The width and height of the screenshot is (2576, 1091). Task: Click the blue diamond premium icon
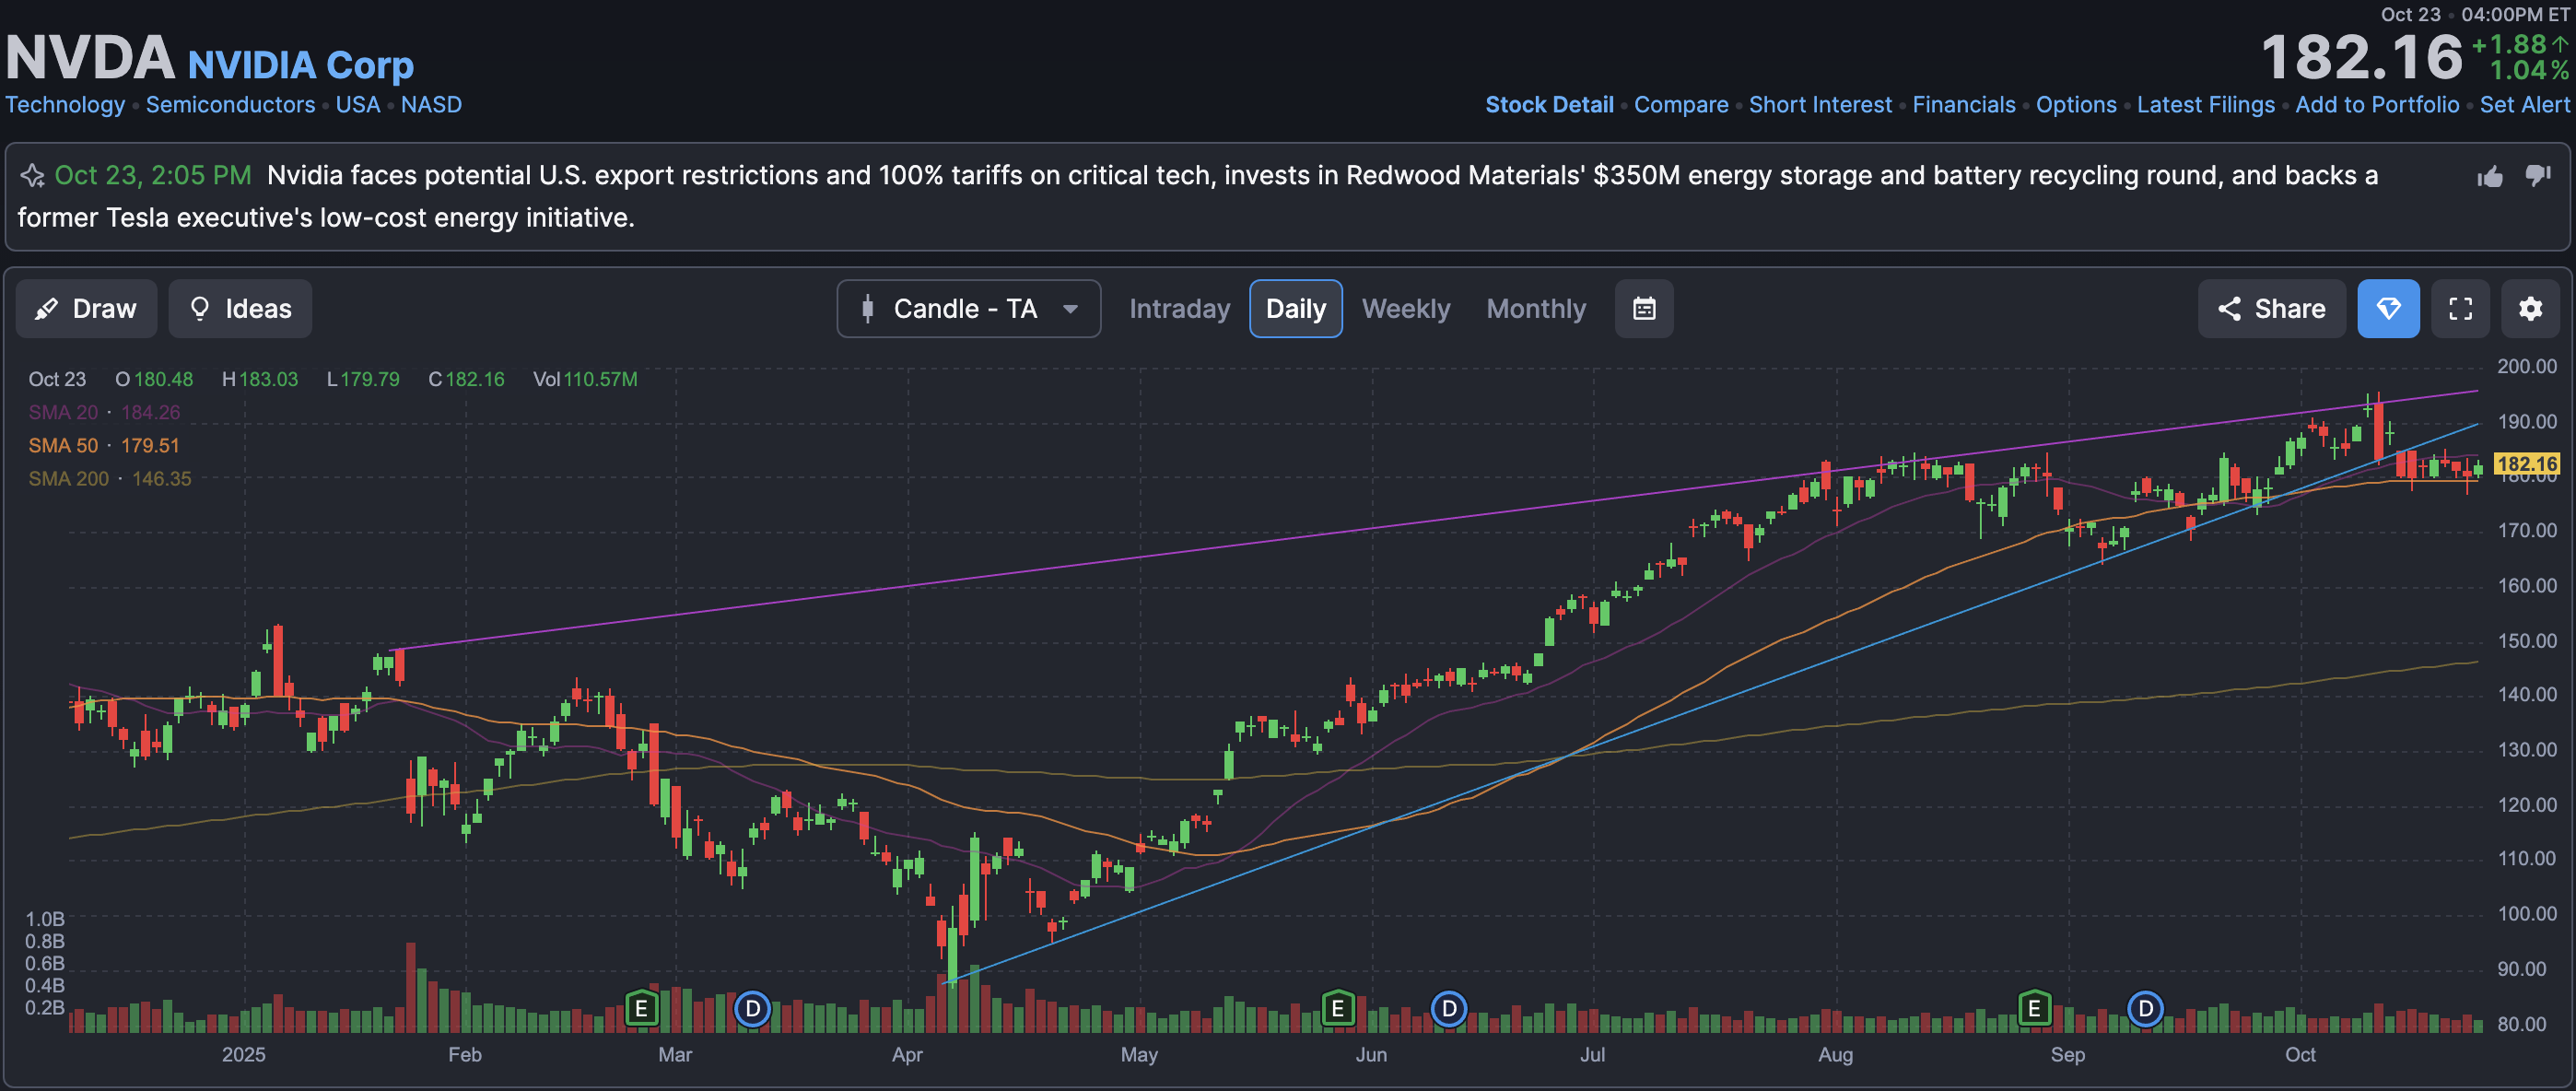tap(2387, 309)
